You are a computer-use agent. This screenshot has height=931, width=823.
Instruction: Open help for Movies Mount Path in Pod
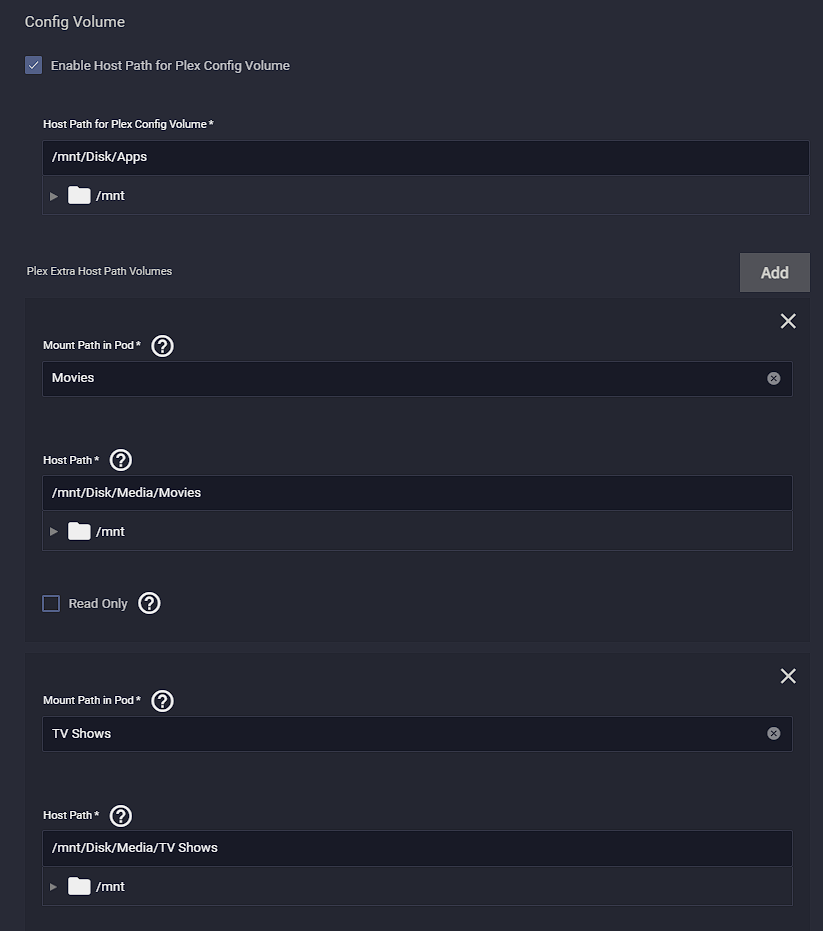pyautogui.click(x=162, y=346)
